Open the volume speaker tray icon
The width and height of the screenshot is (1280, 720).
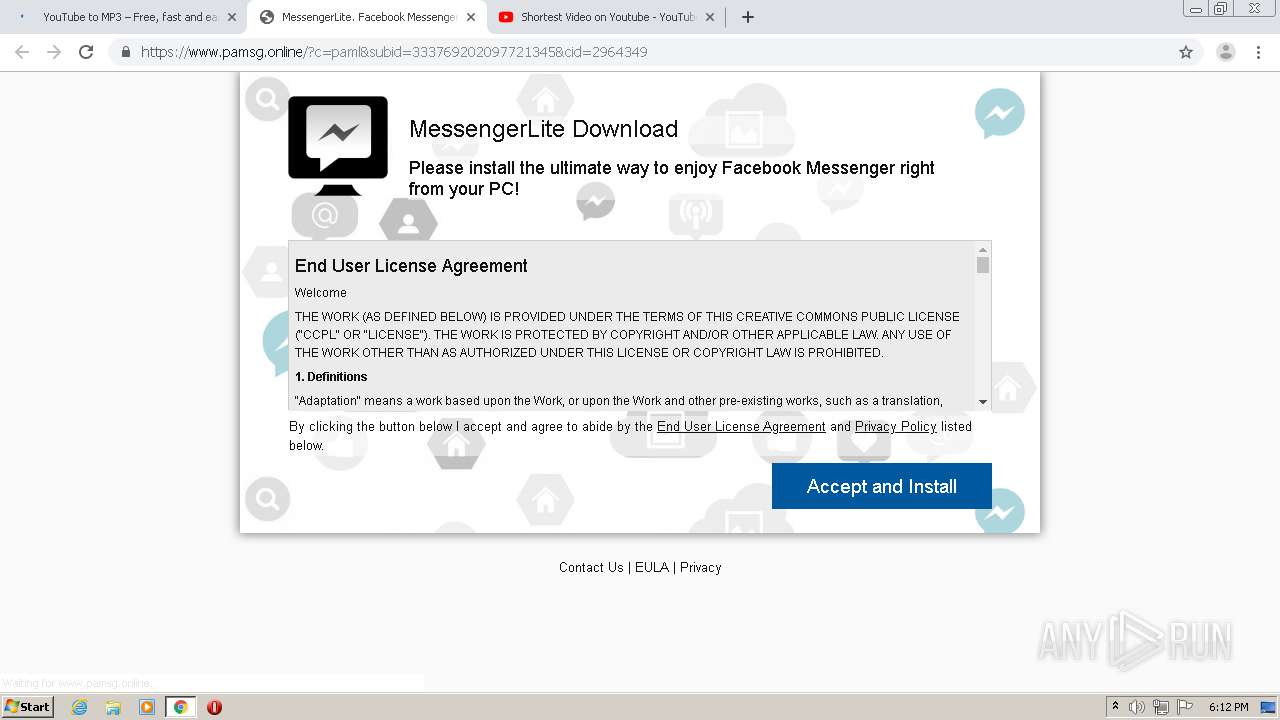(x=1137, y=707)
